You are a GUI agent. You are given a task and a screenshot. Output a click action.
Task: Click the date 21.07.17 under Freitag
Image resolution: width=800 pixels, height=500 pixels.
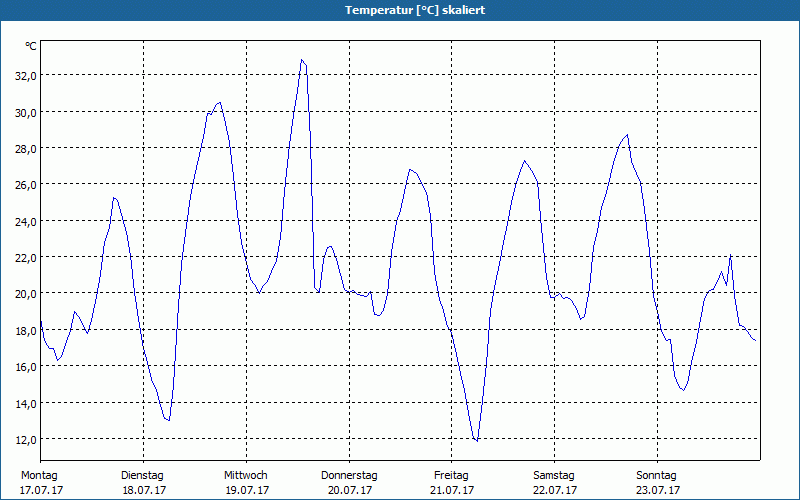click(452, 490)
